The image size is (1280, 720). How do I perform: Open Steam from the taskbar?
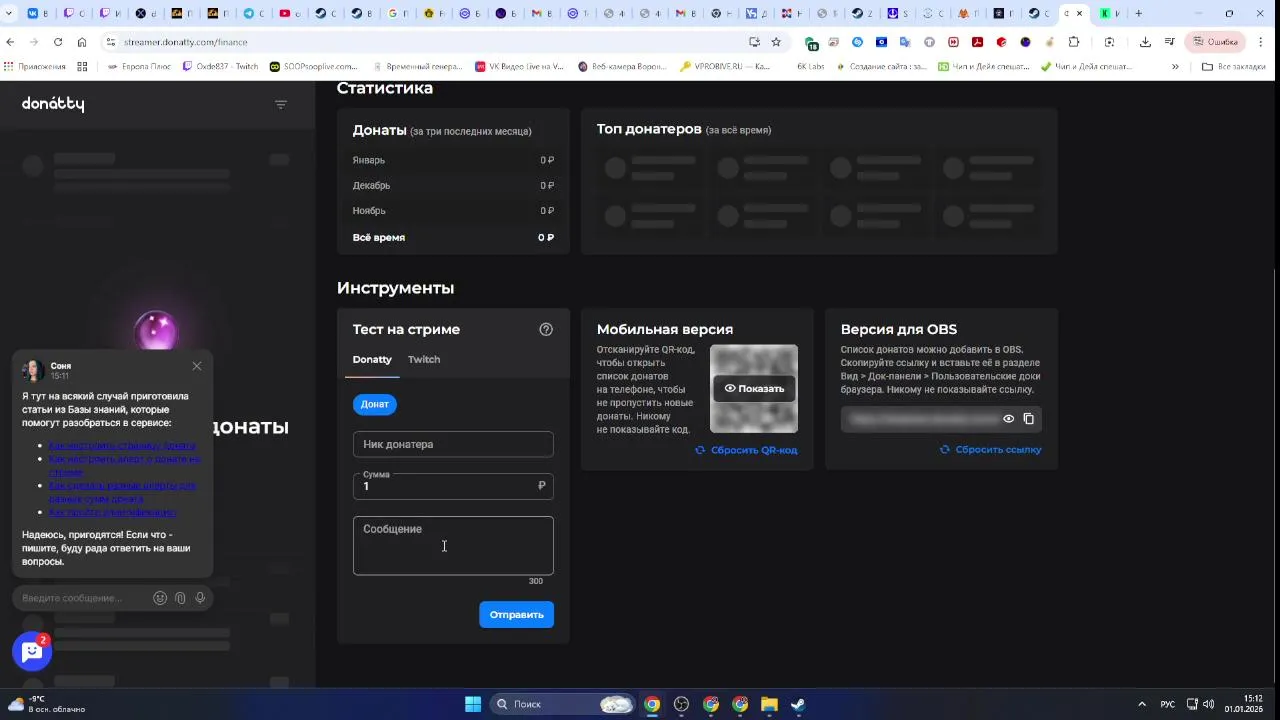click(798, 704)
